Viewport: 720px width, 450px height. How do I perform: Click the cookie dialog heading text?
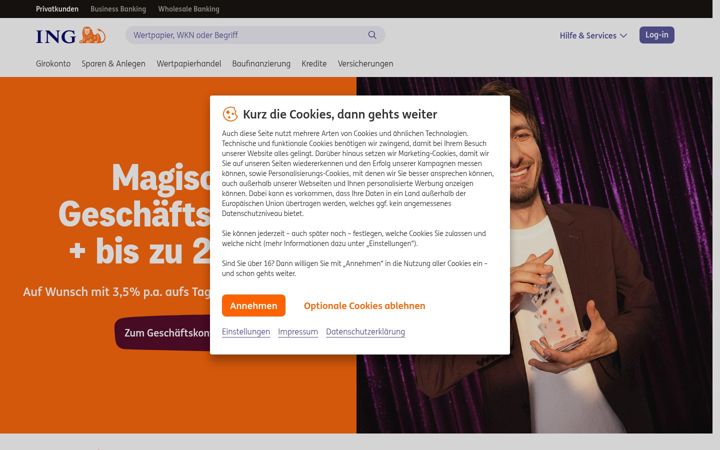point(340,114)
